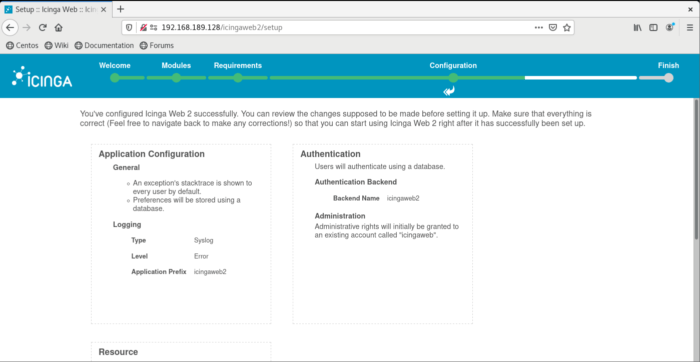Click the Error logging level value
The image size is (700, 362).
[x=201, y=256]
